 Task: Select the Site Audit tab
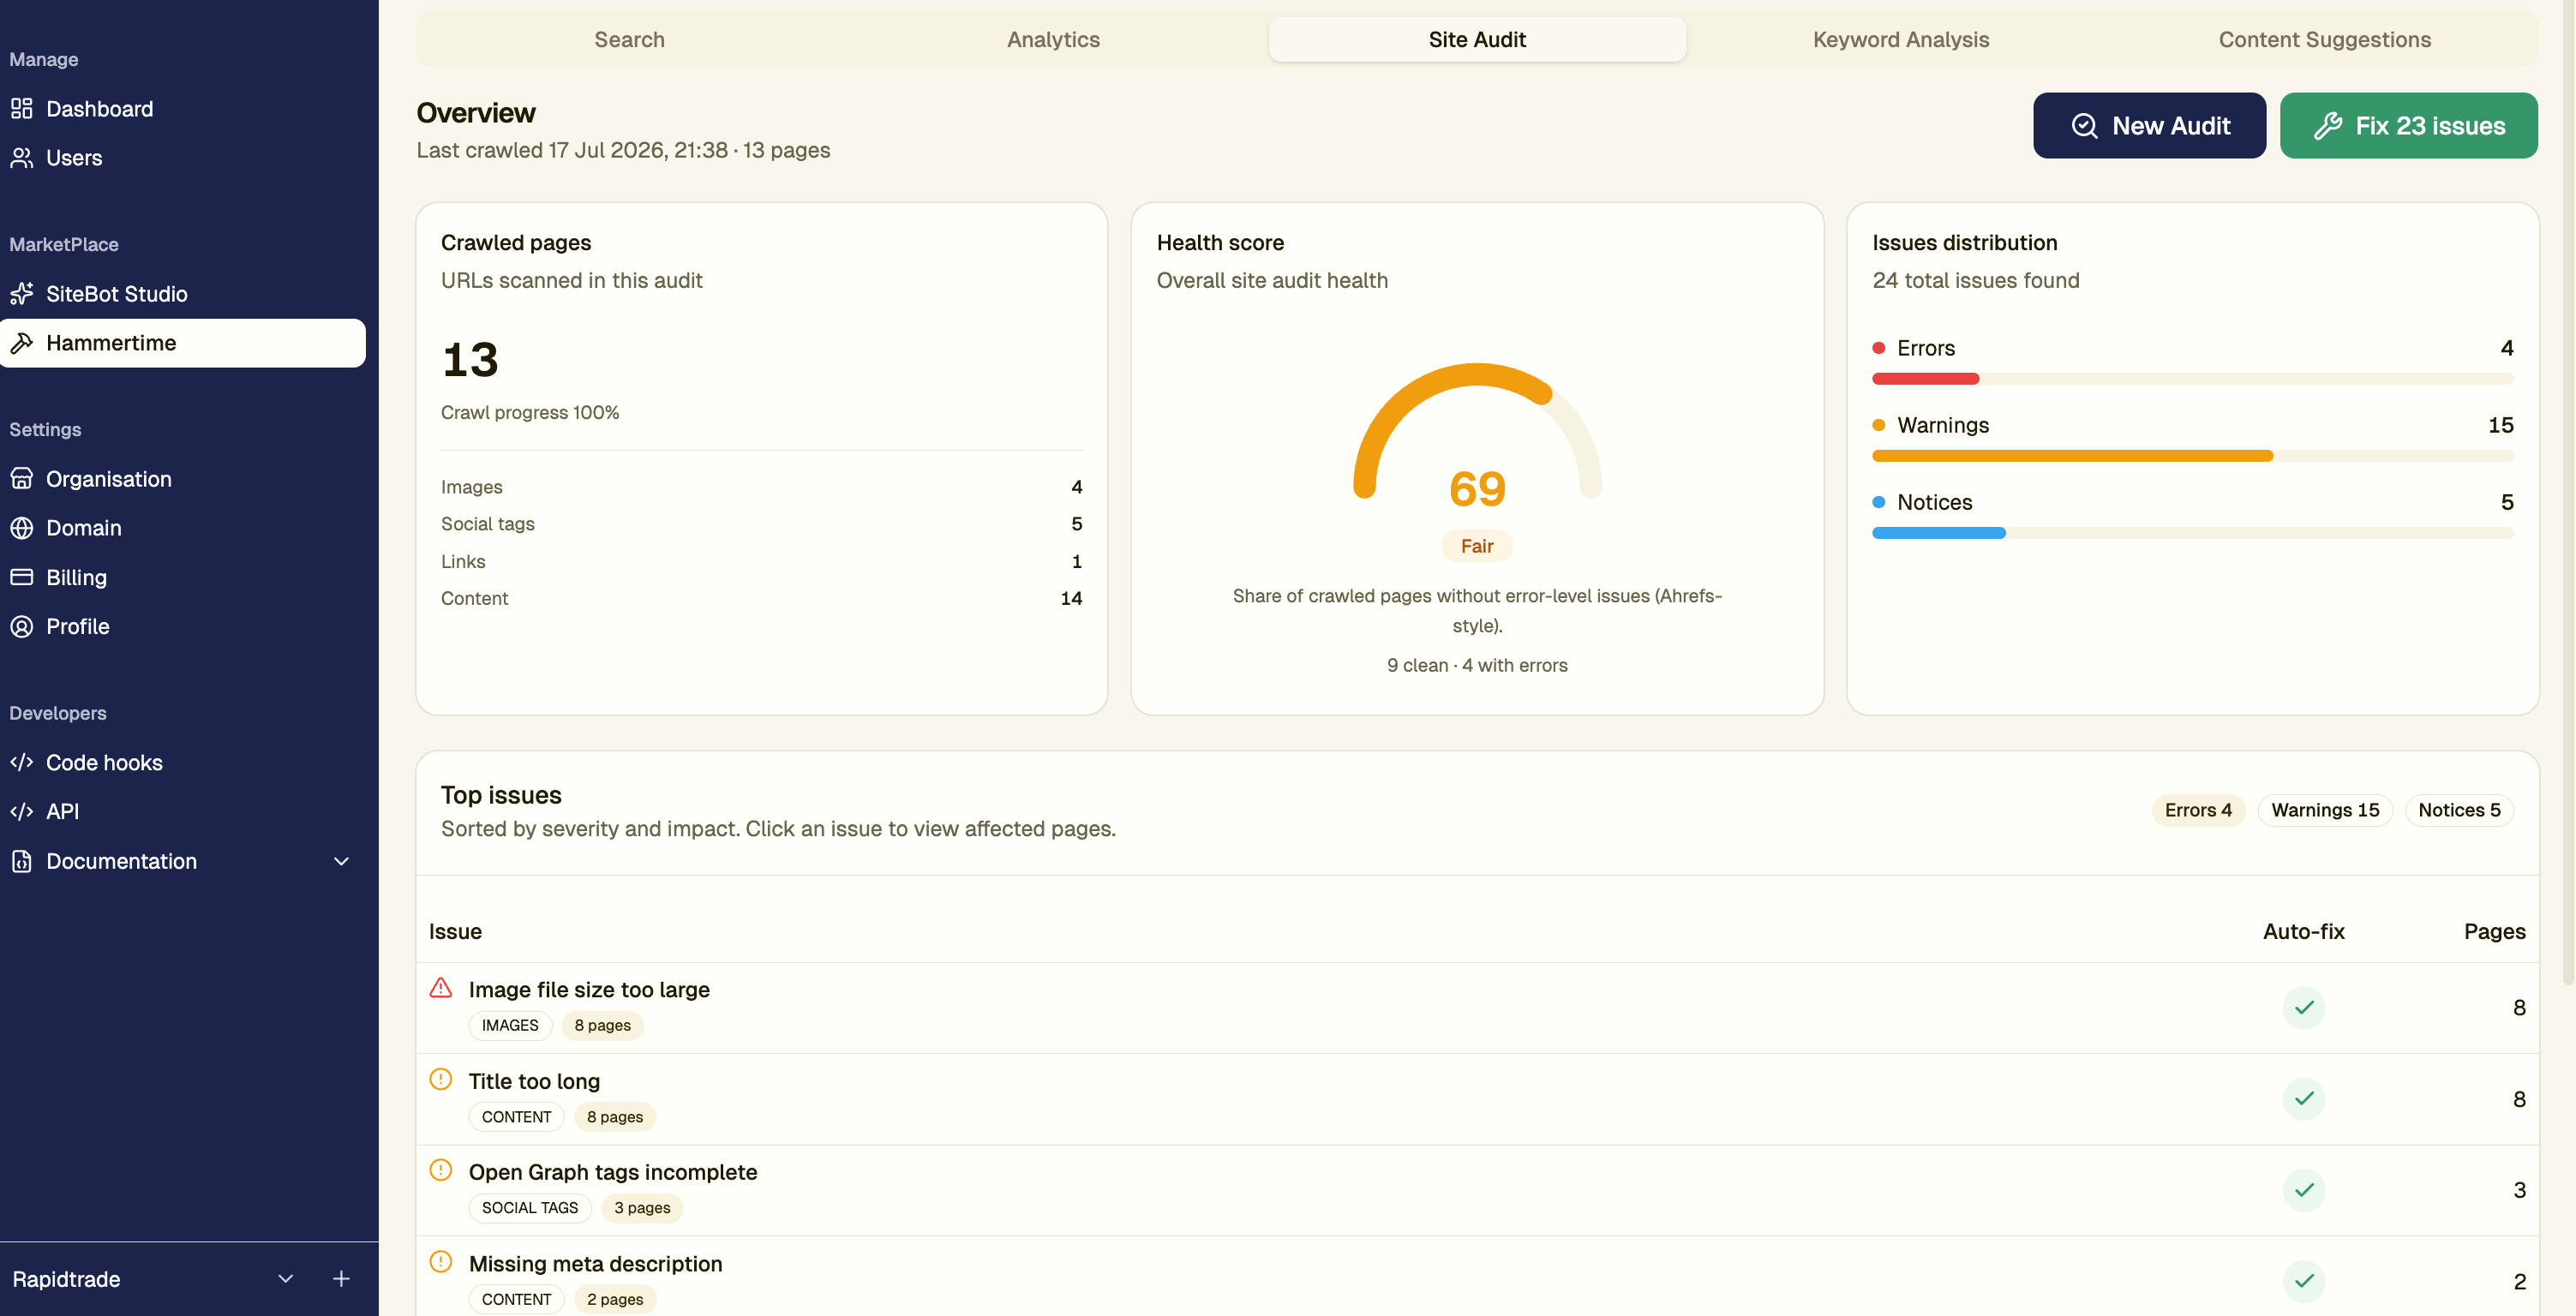[x=1477, y=39]
